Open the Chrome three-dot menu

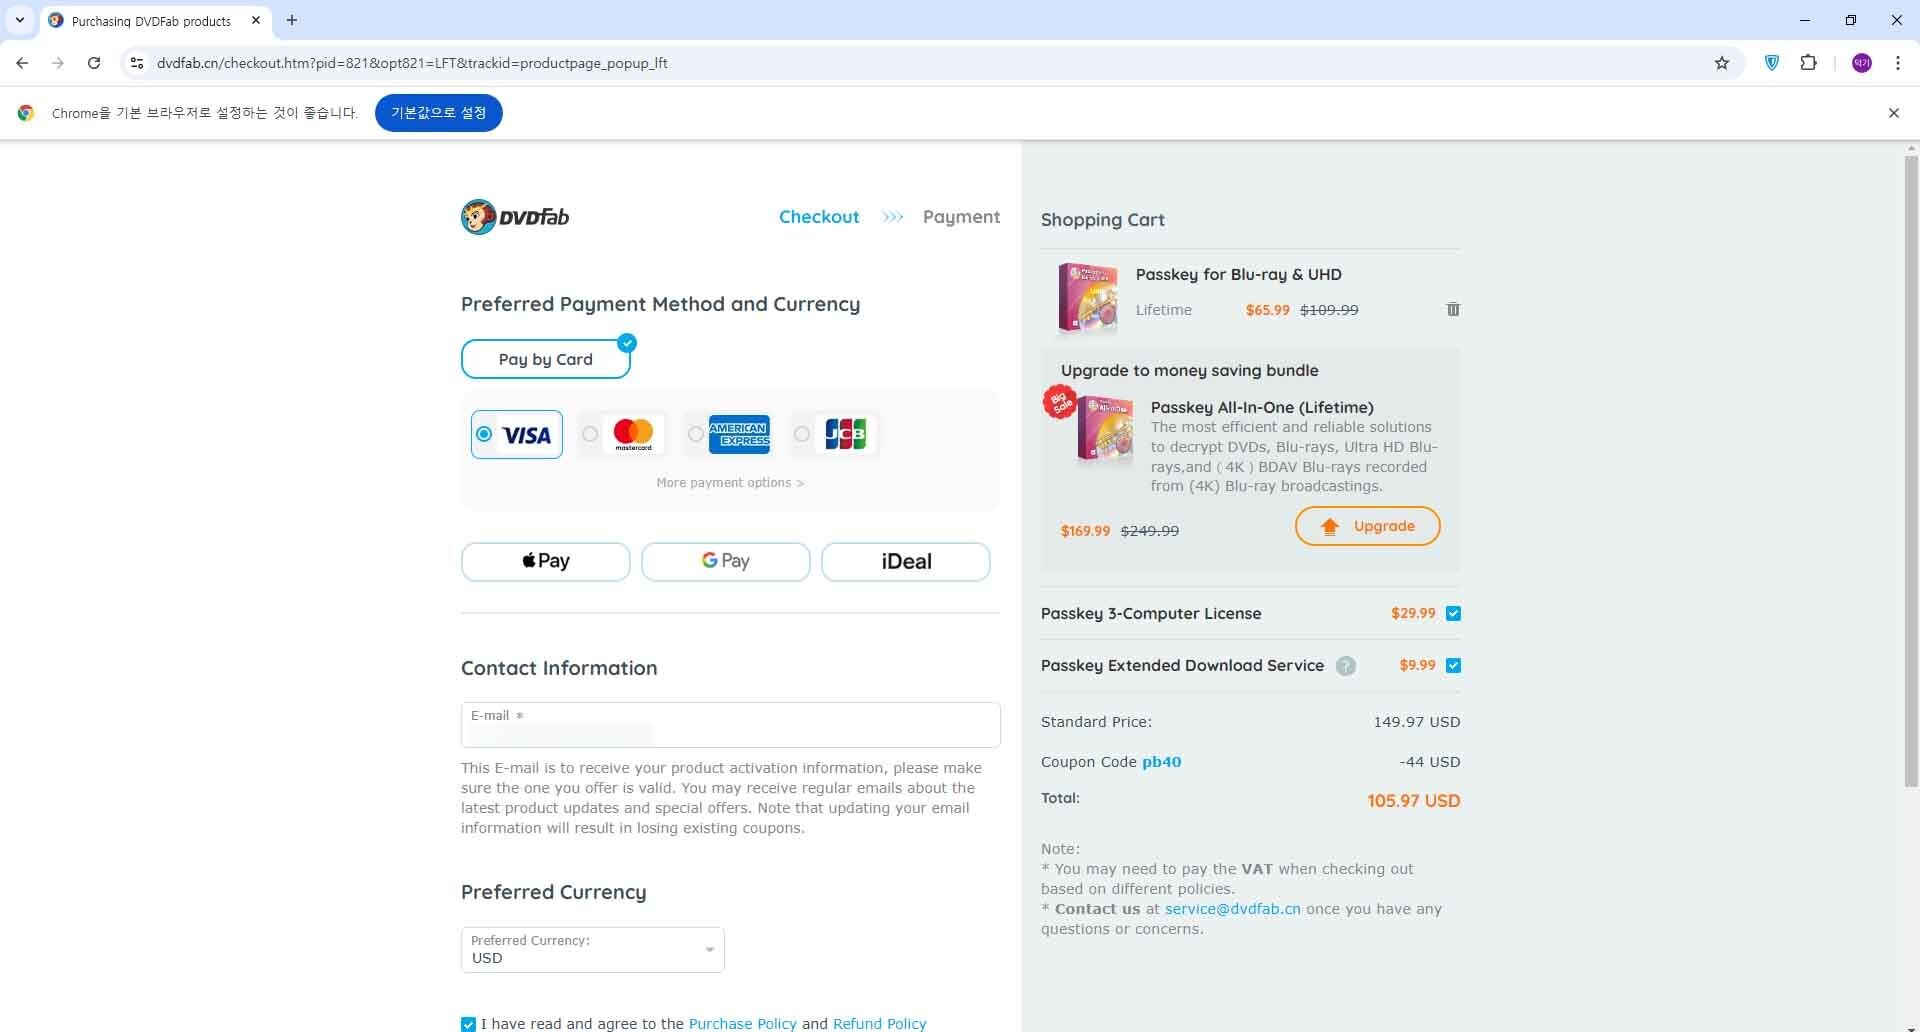point(1898,63)
